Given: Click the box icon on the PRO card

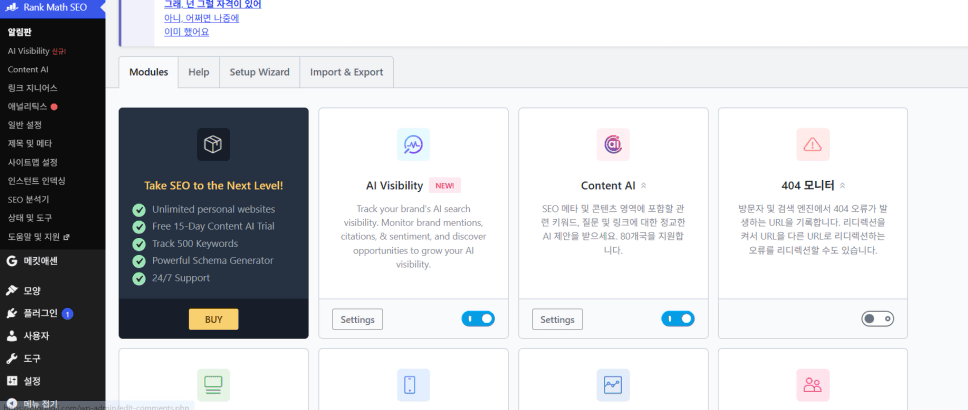Looking at the screenshot, I should tap(213, 144).
